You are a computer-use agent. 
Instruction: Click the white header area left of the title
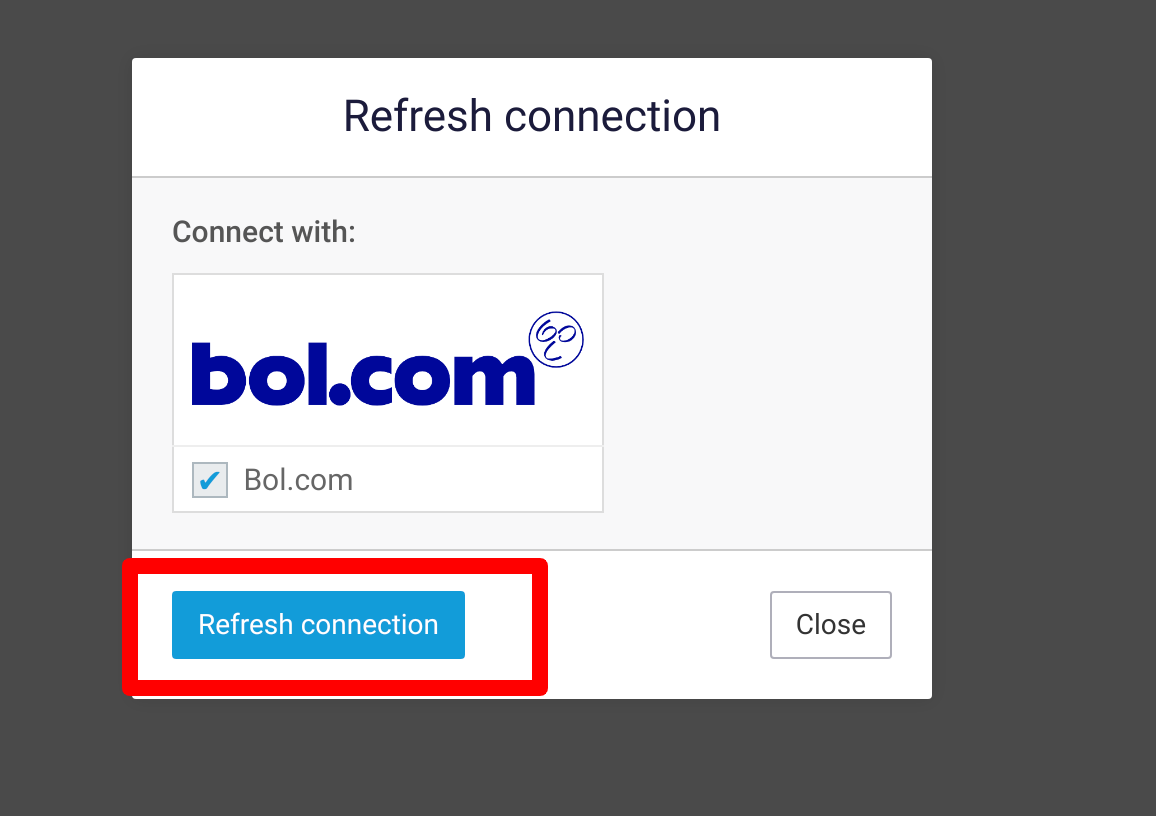(x=237, y=116)
